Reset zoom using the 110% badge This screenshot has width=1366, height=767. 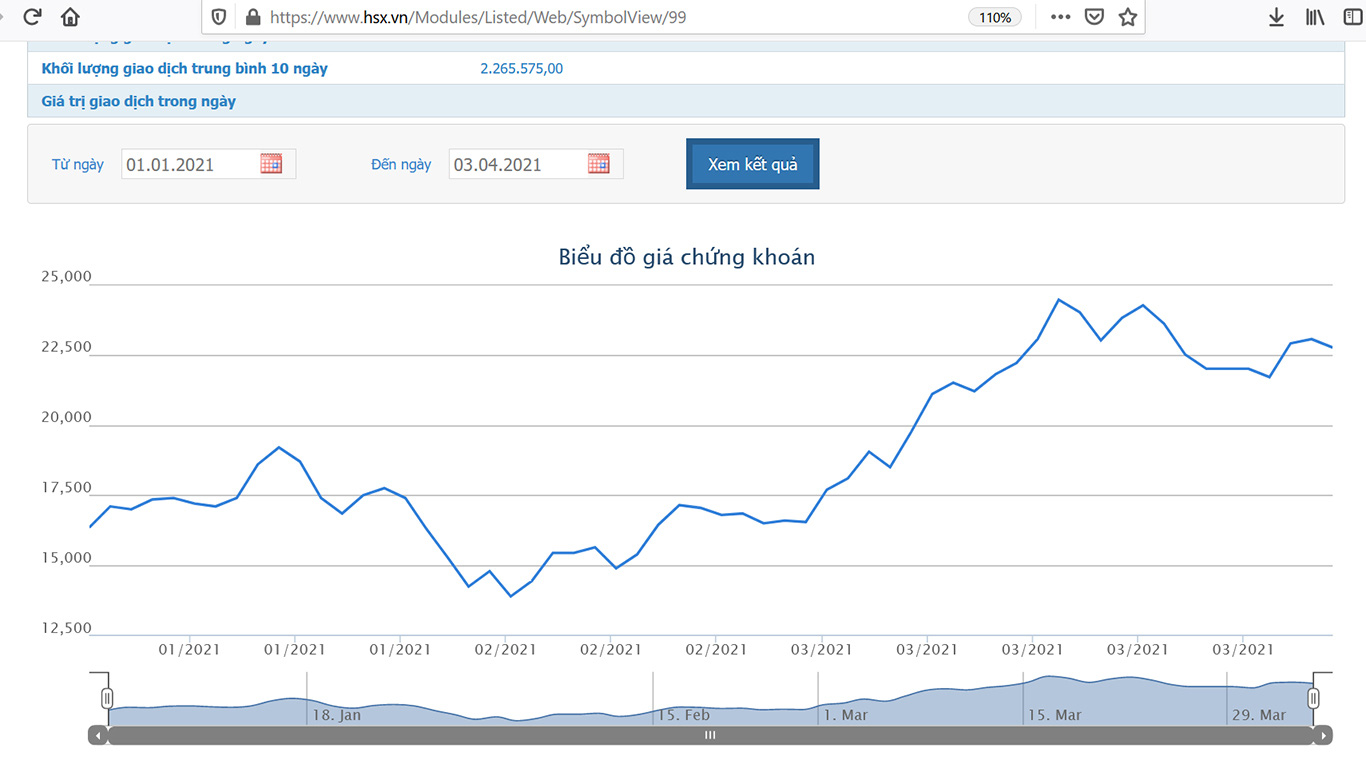click(x=994, y=17)
